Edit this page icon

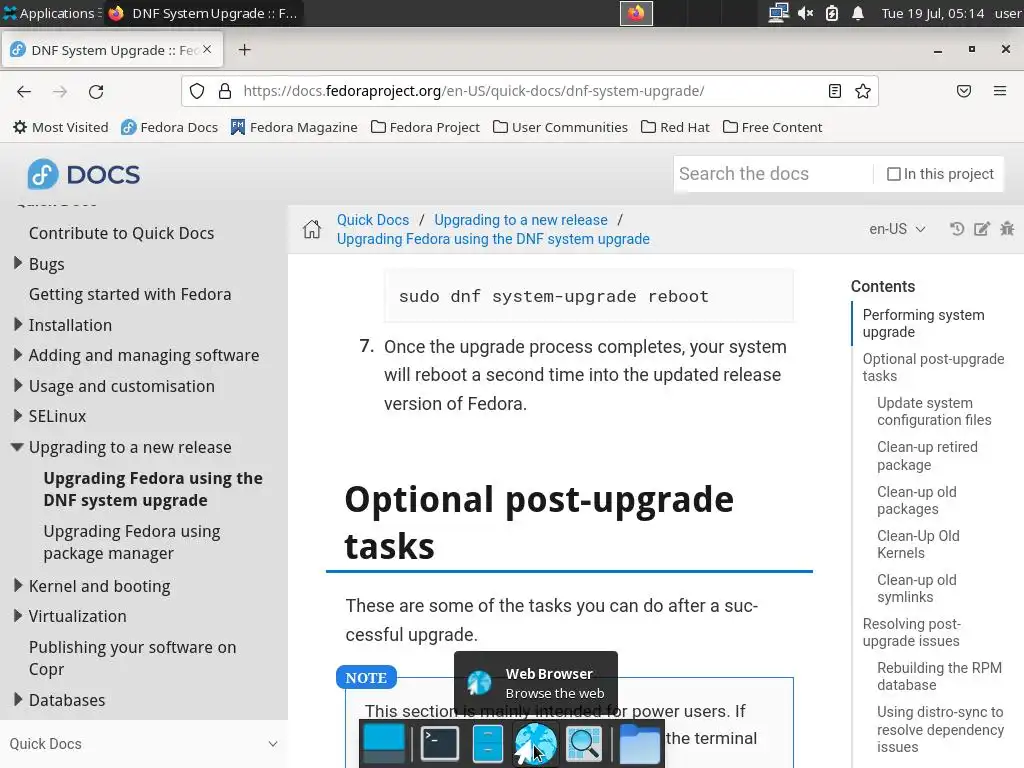[x=982, y=229]
